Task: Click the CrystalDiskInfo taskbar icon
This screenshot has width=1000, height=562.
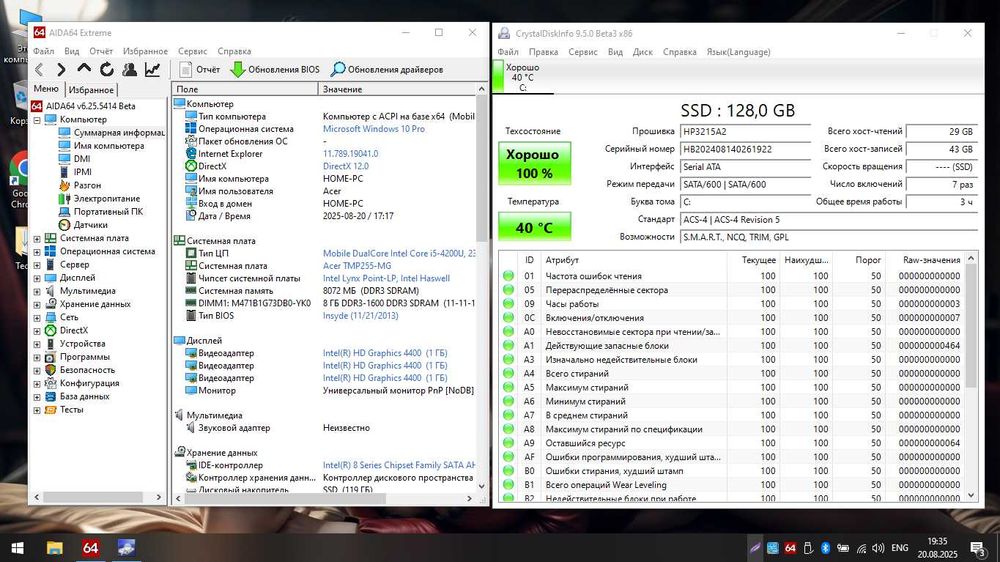Action: pyautogui.click(x=126, y=548)
